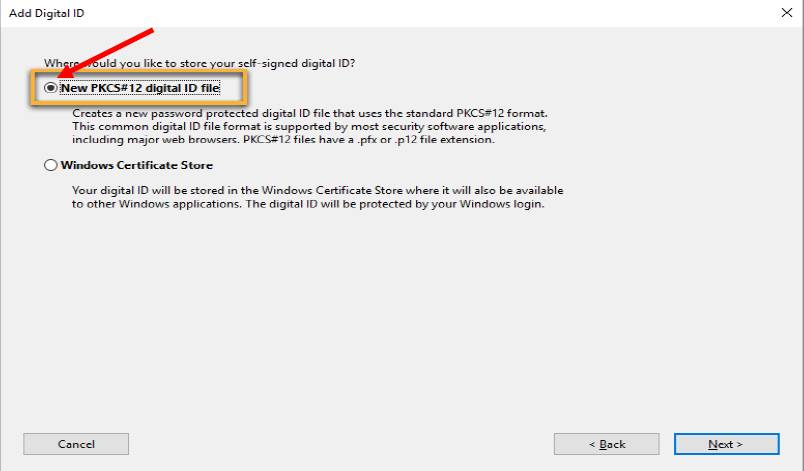Choose the Windows Certificate Store radio button
Screen dimensions: 804x471
(50, 165)
